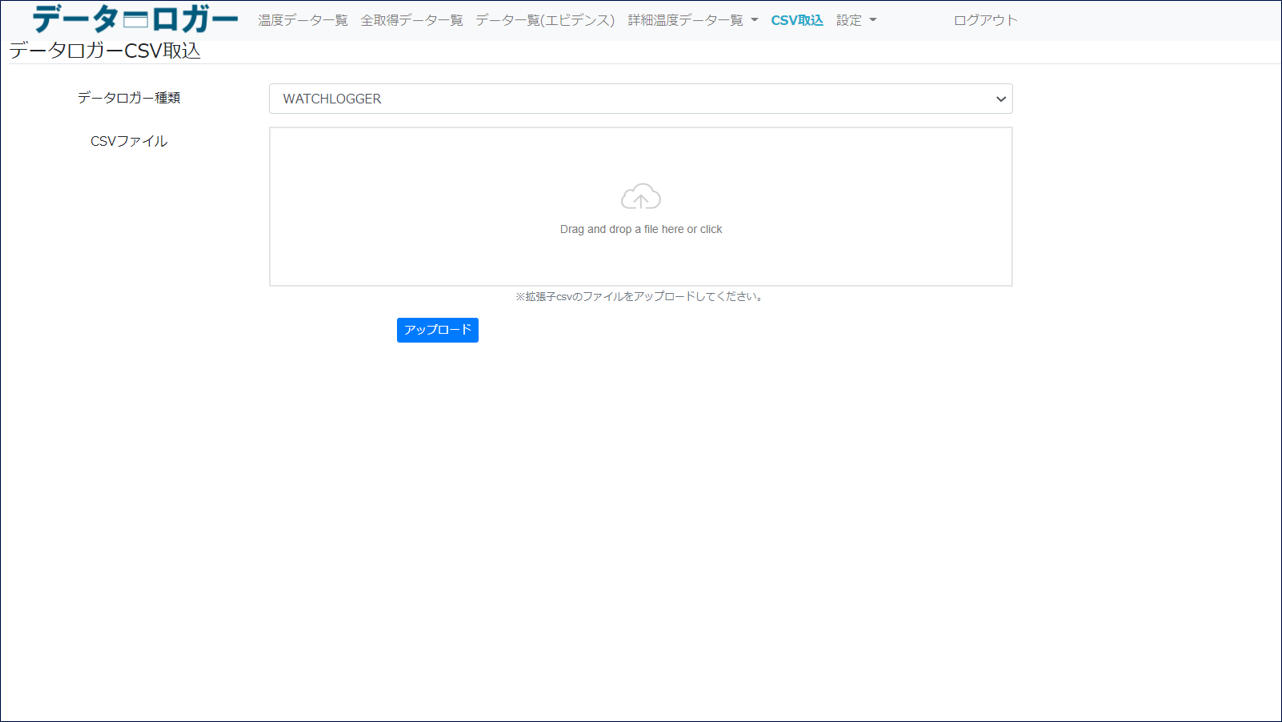Click the 'Drag and drop a file here or click' text
Image resolution: width=1282 pixels, height=722 pixels.
tap(640, 228)
